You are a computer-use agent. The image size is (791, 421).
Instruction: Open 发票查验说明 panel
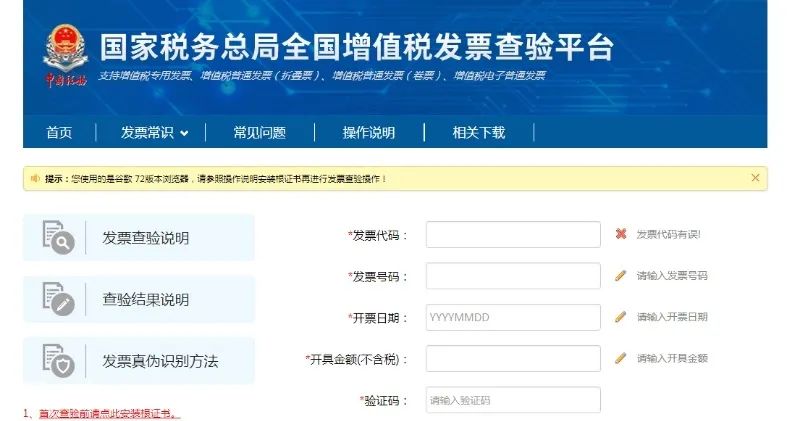tap(139, 237)
